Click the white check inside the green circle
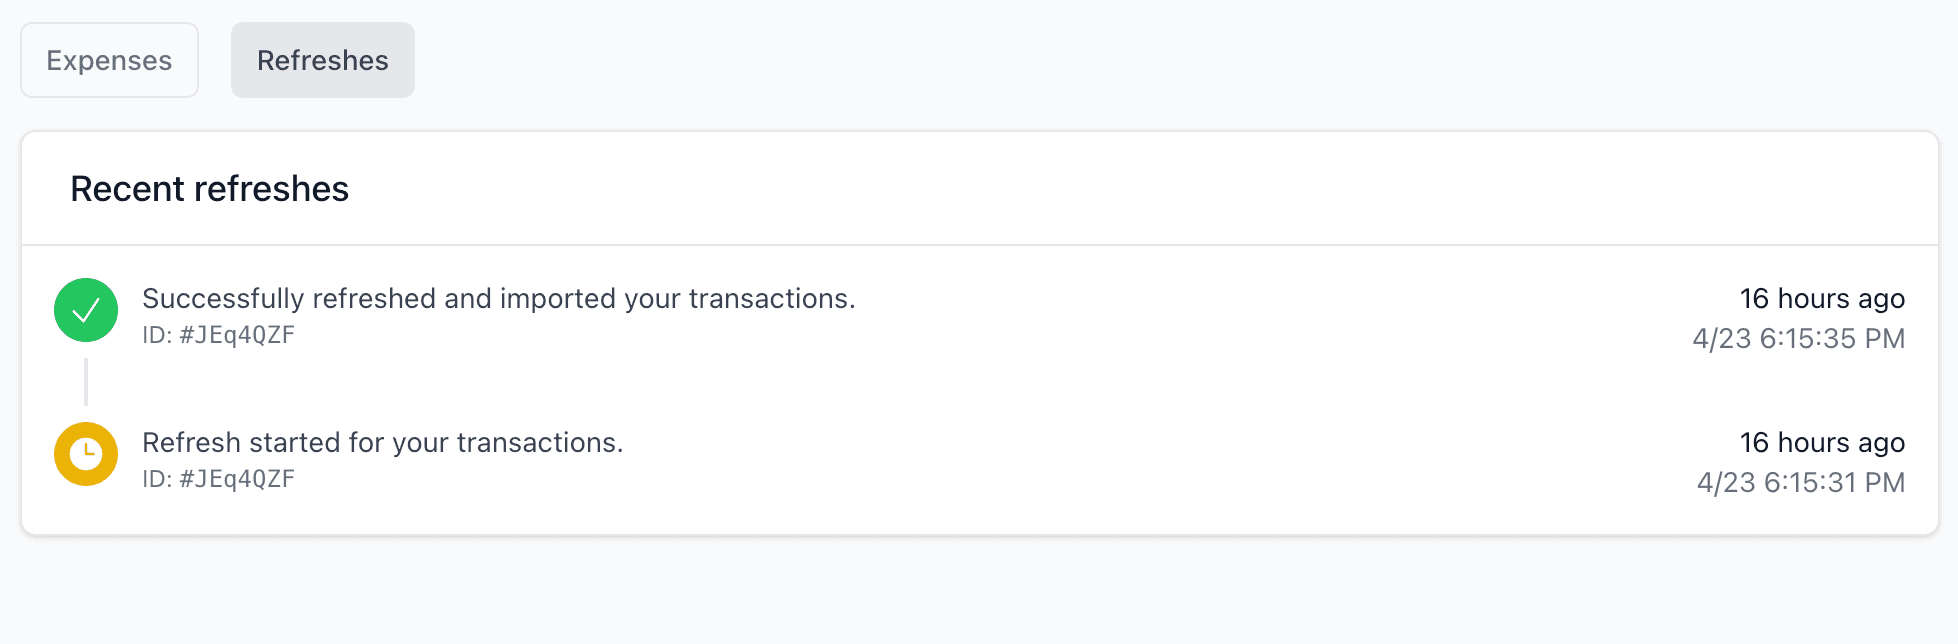 pyautogui.click(x=86, y=310)
